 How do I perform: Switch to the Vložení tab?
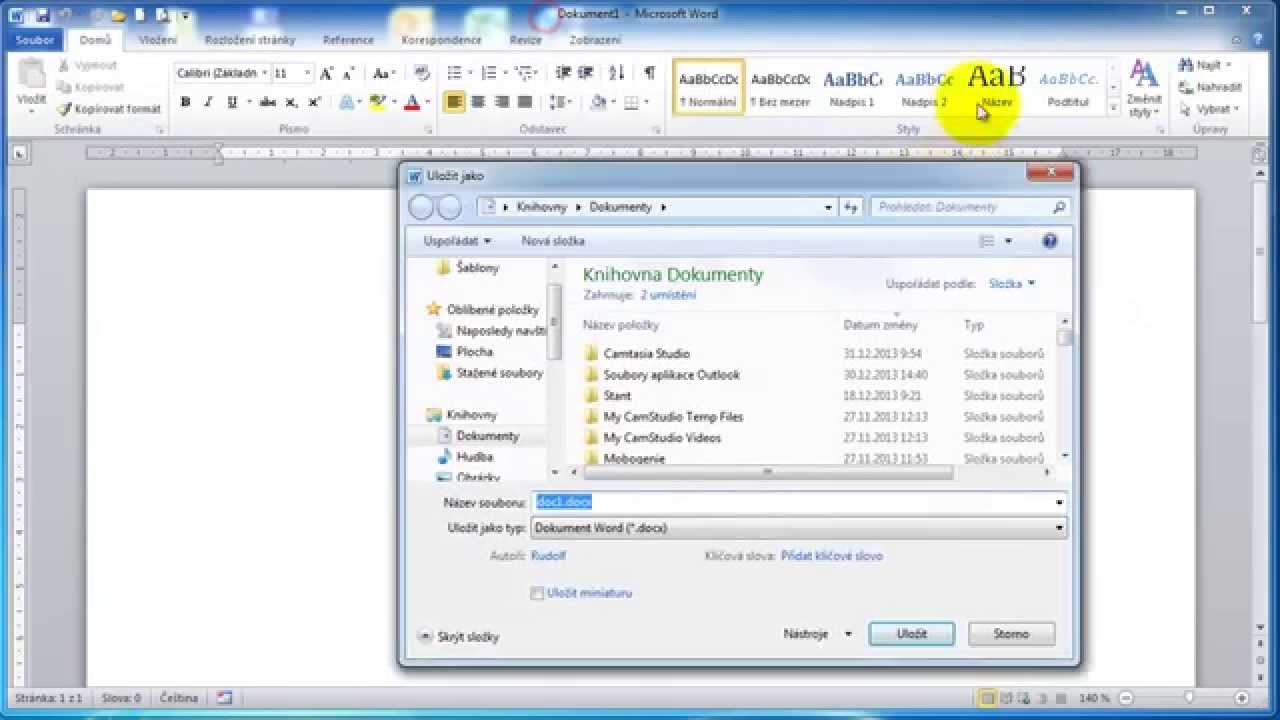158,40
